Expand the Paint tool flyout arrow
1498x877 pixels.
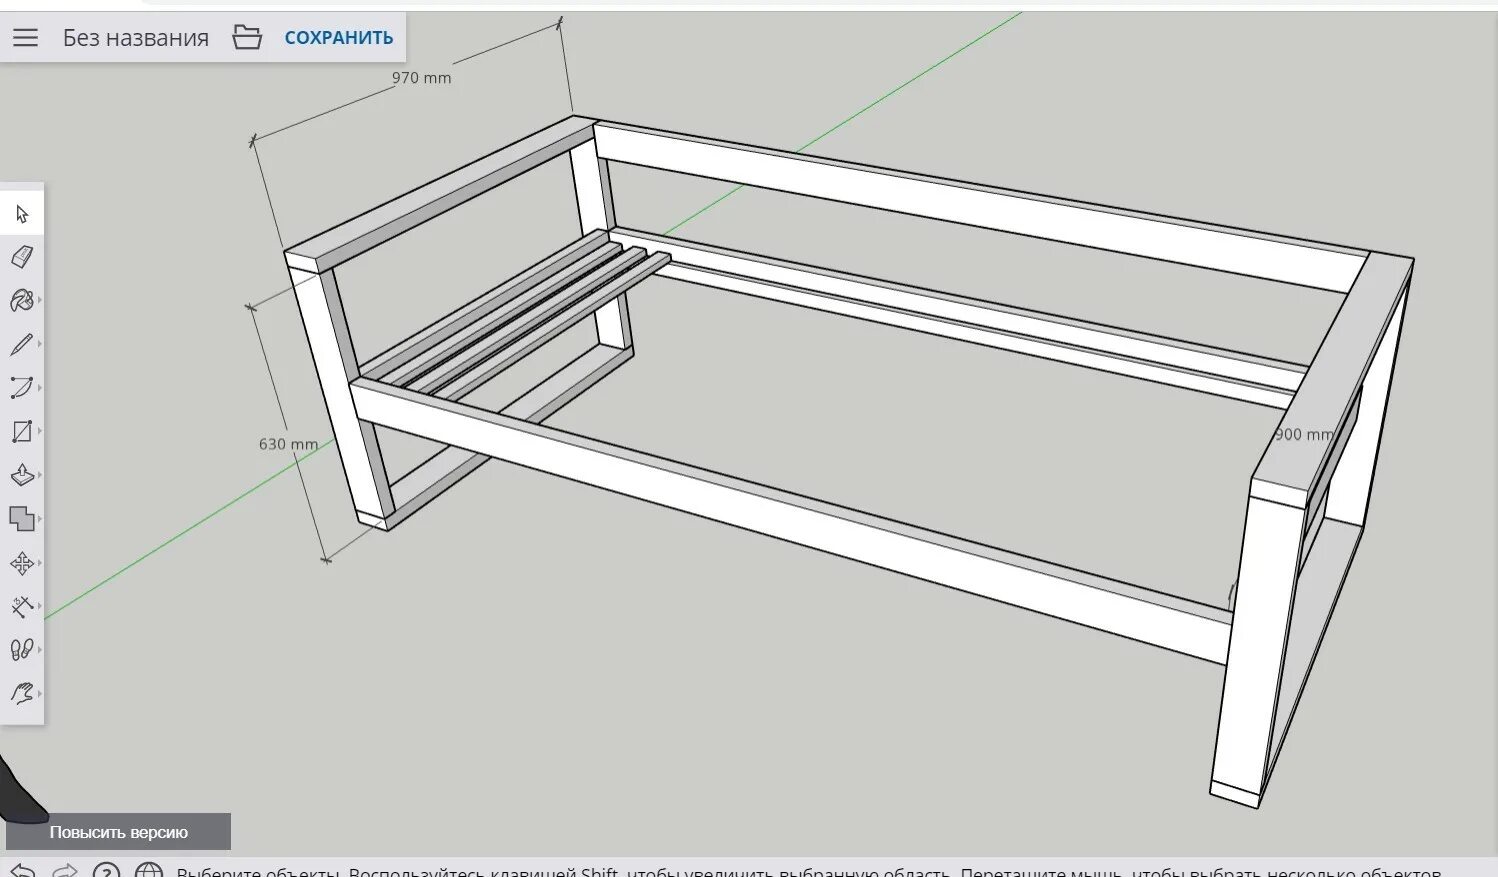point(40,300)
